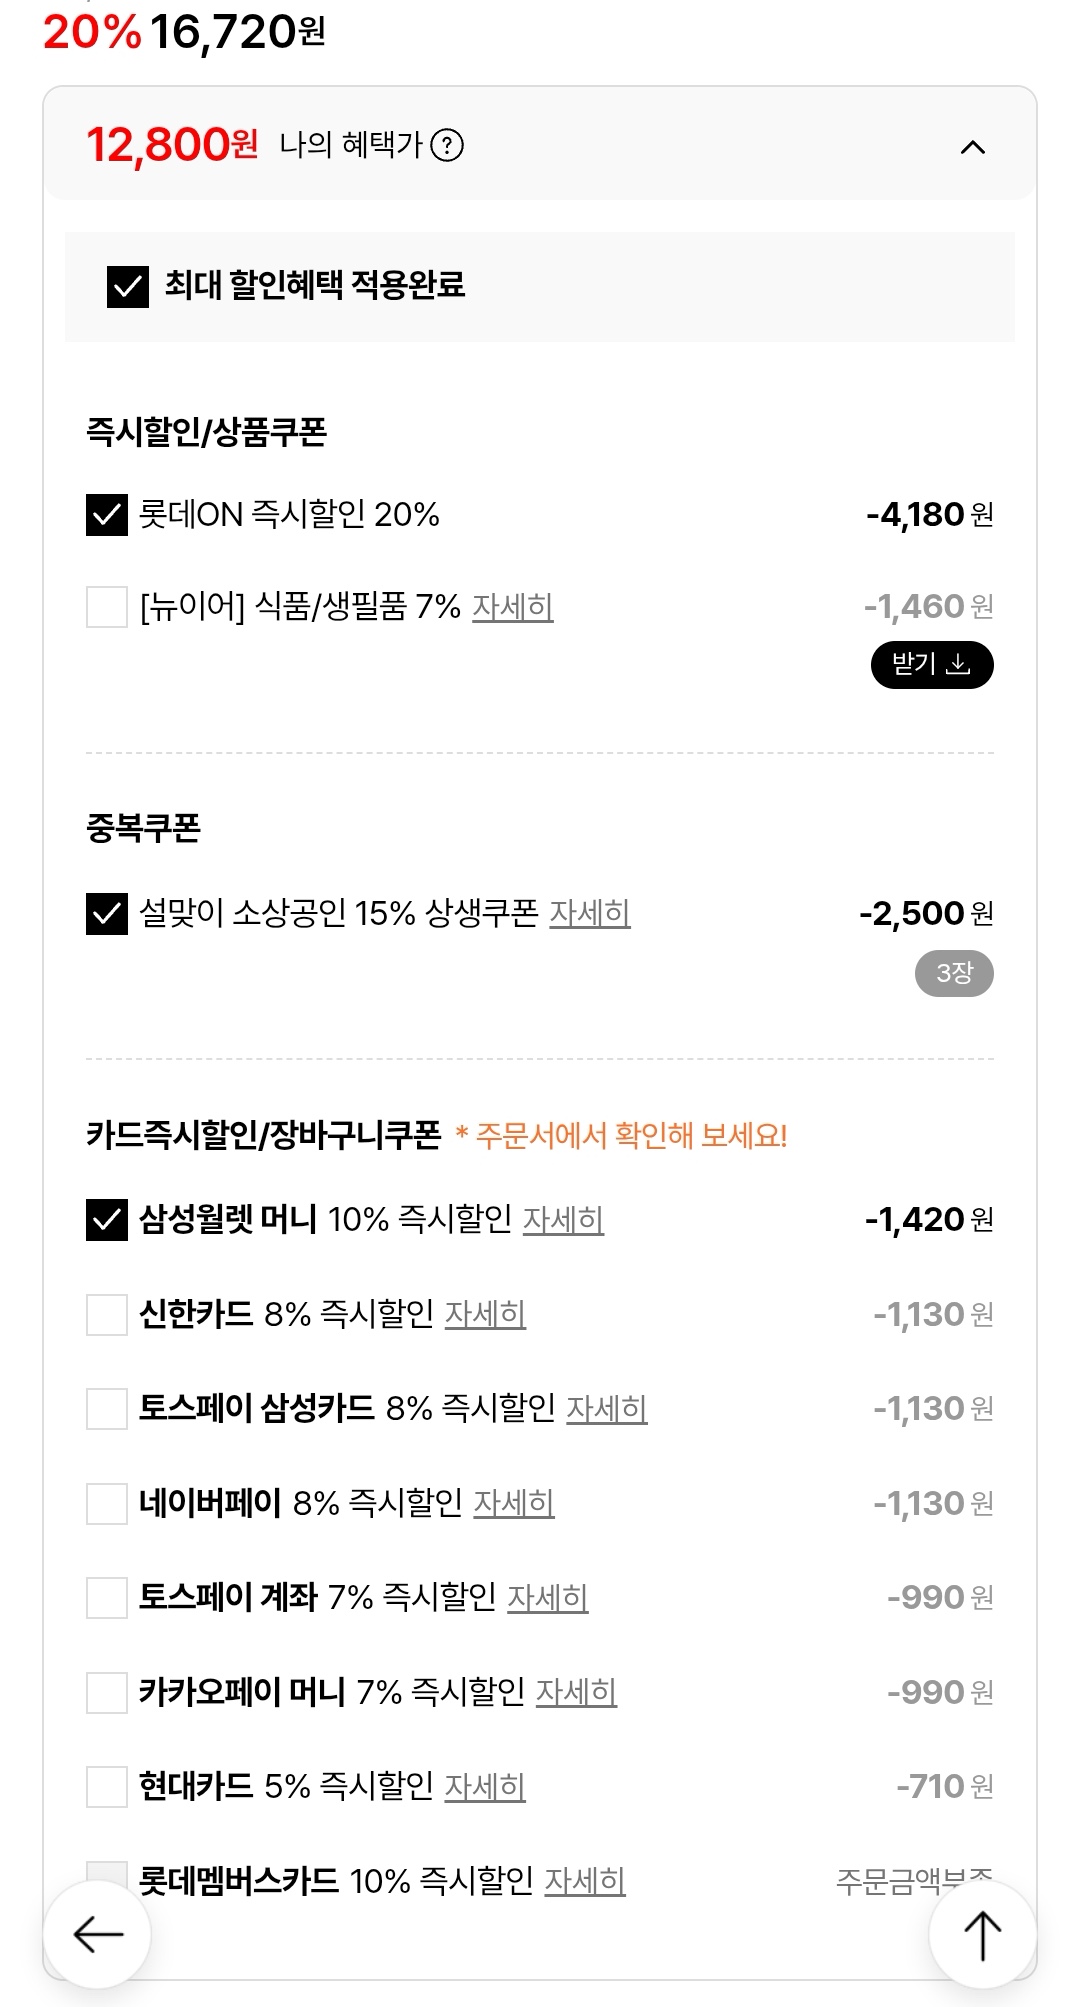Uncheck 설맞이 소상공인 15% 상생쿠폰
Viewport: 1080px width, 2007px height.
point(107,913)
